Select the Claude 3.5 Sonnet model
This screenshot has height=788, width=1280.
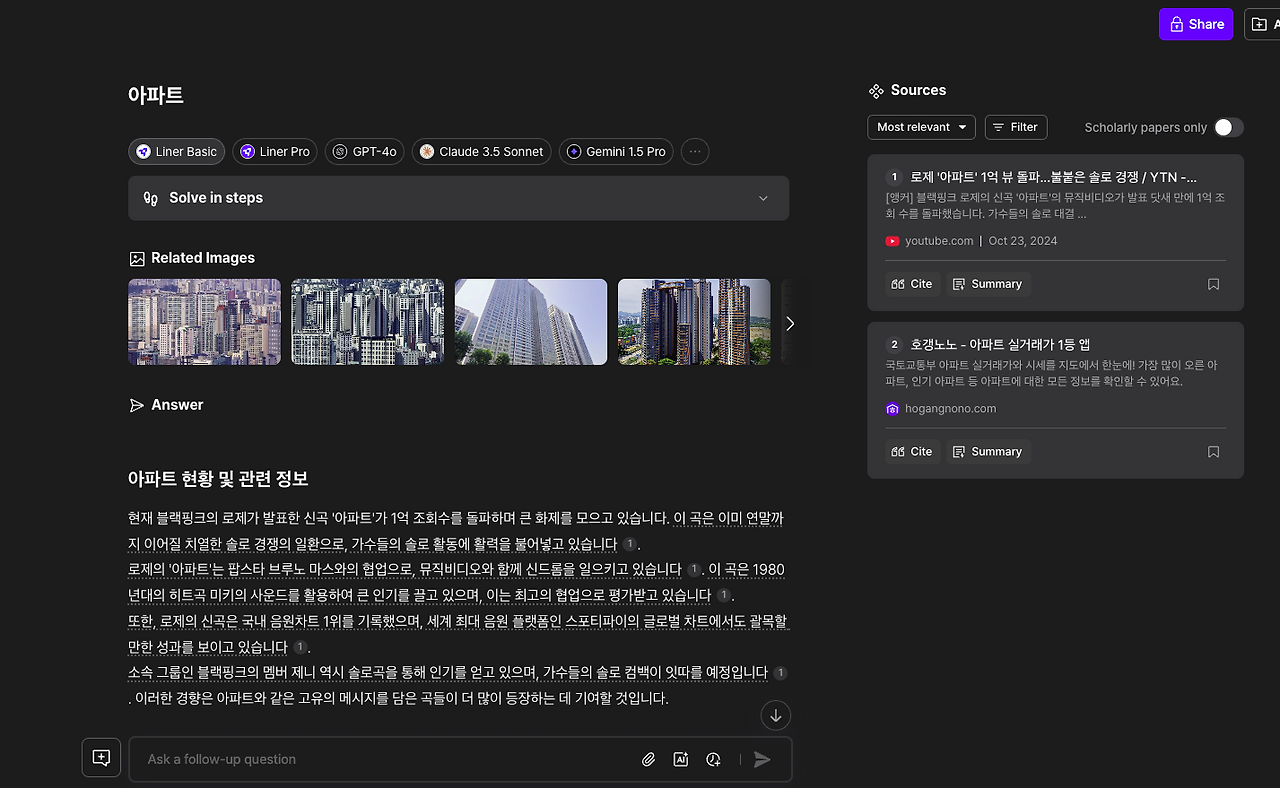point(482,152)
